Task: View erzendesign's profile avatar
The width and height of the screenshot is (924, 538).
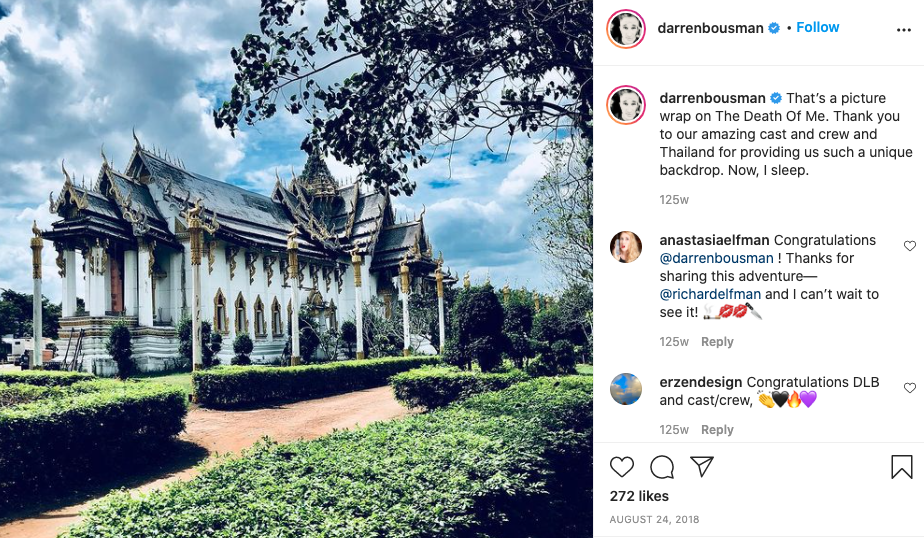Action: pos(626,389)
